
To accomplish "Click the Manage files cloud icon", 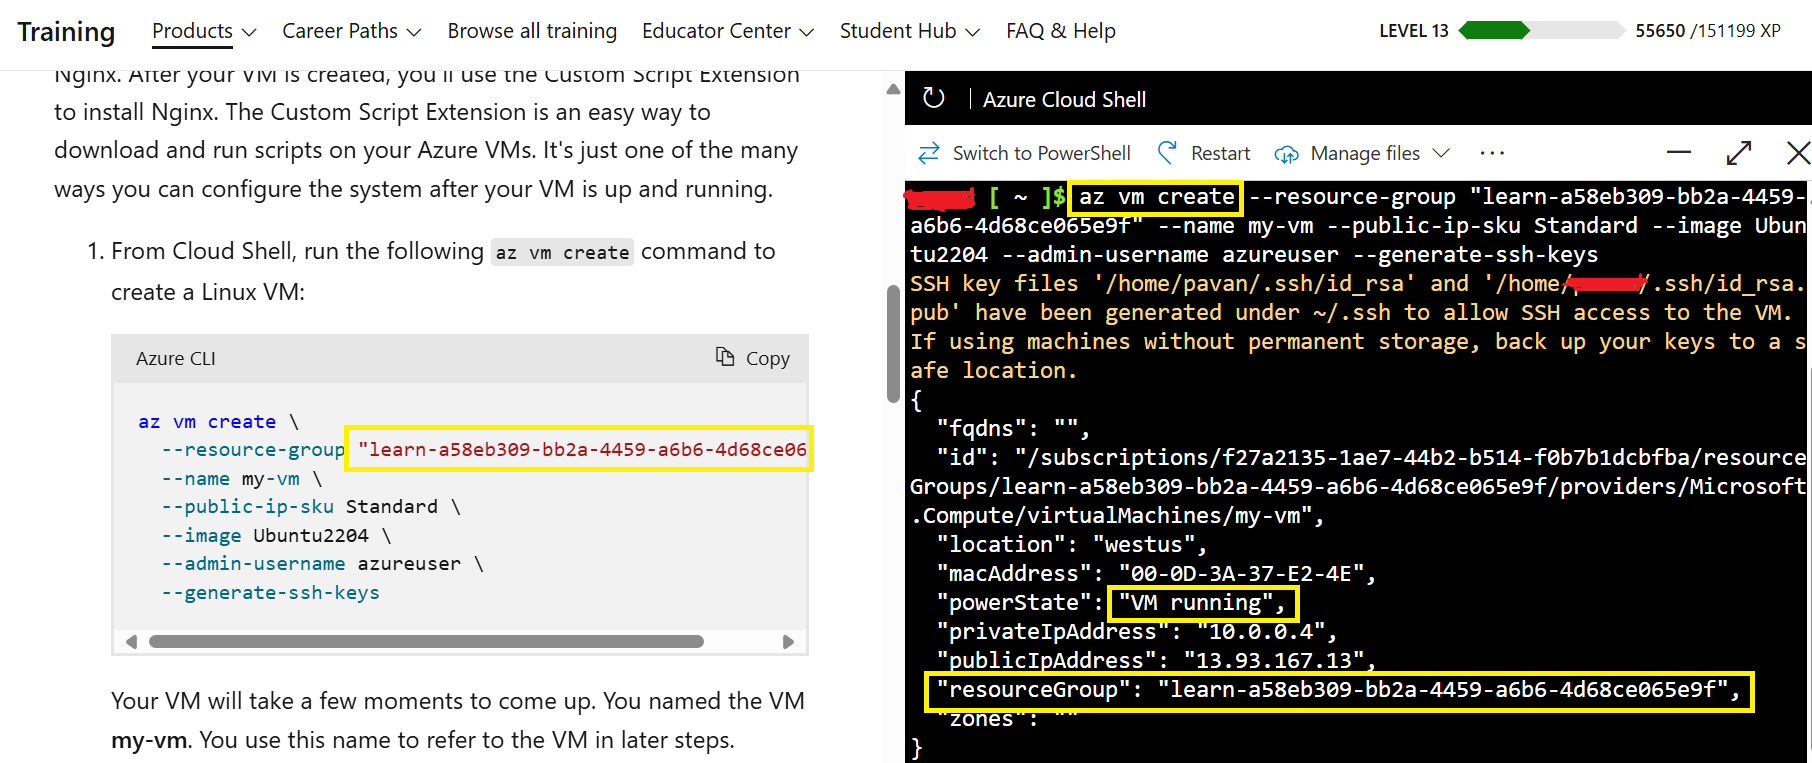I will [1286, 154].
